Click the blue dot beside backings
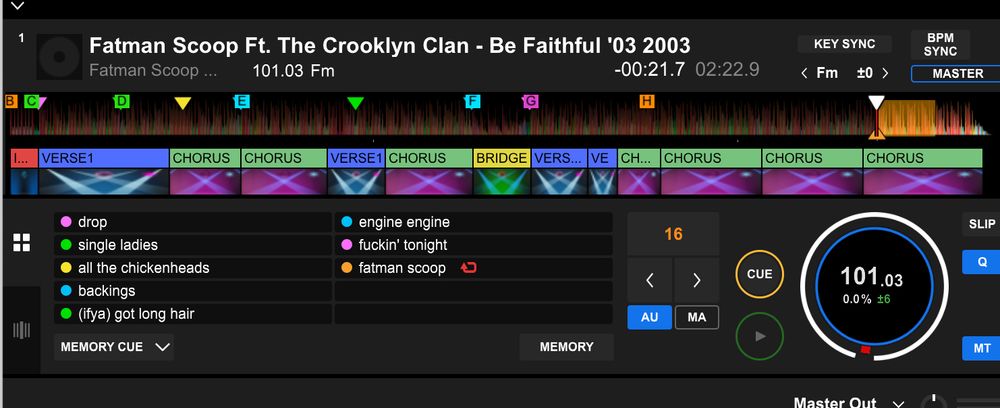This screenshot has height=408, width=1000. click(x=66, y=291)
